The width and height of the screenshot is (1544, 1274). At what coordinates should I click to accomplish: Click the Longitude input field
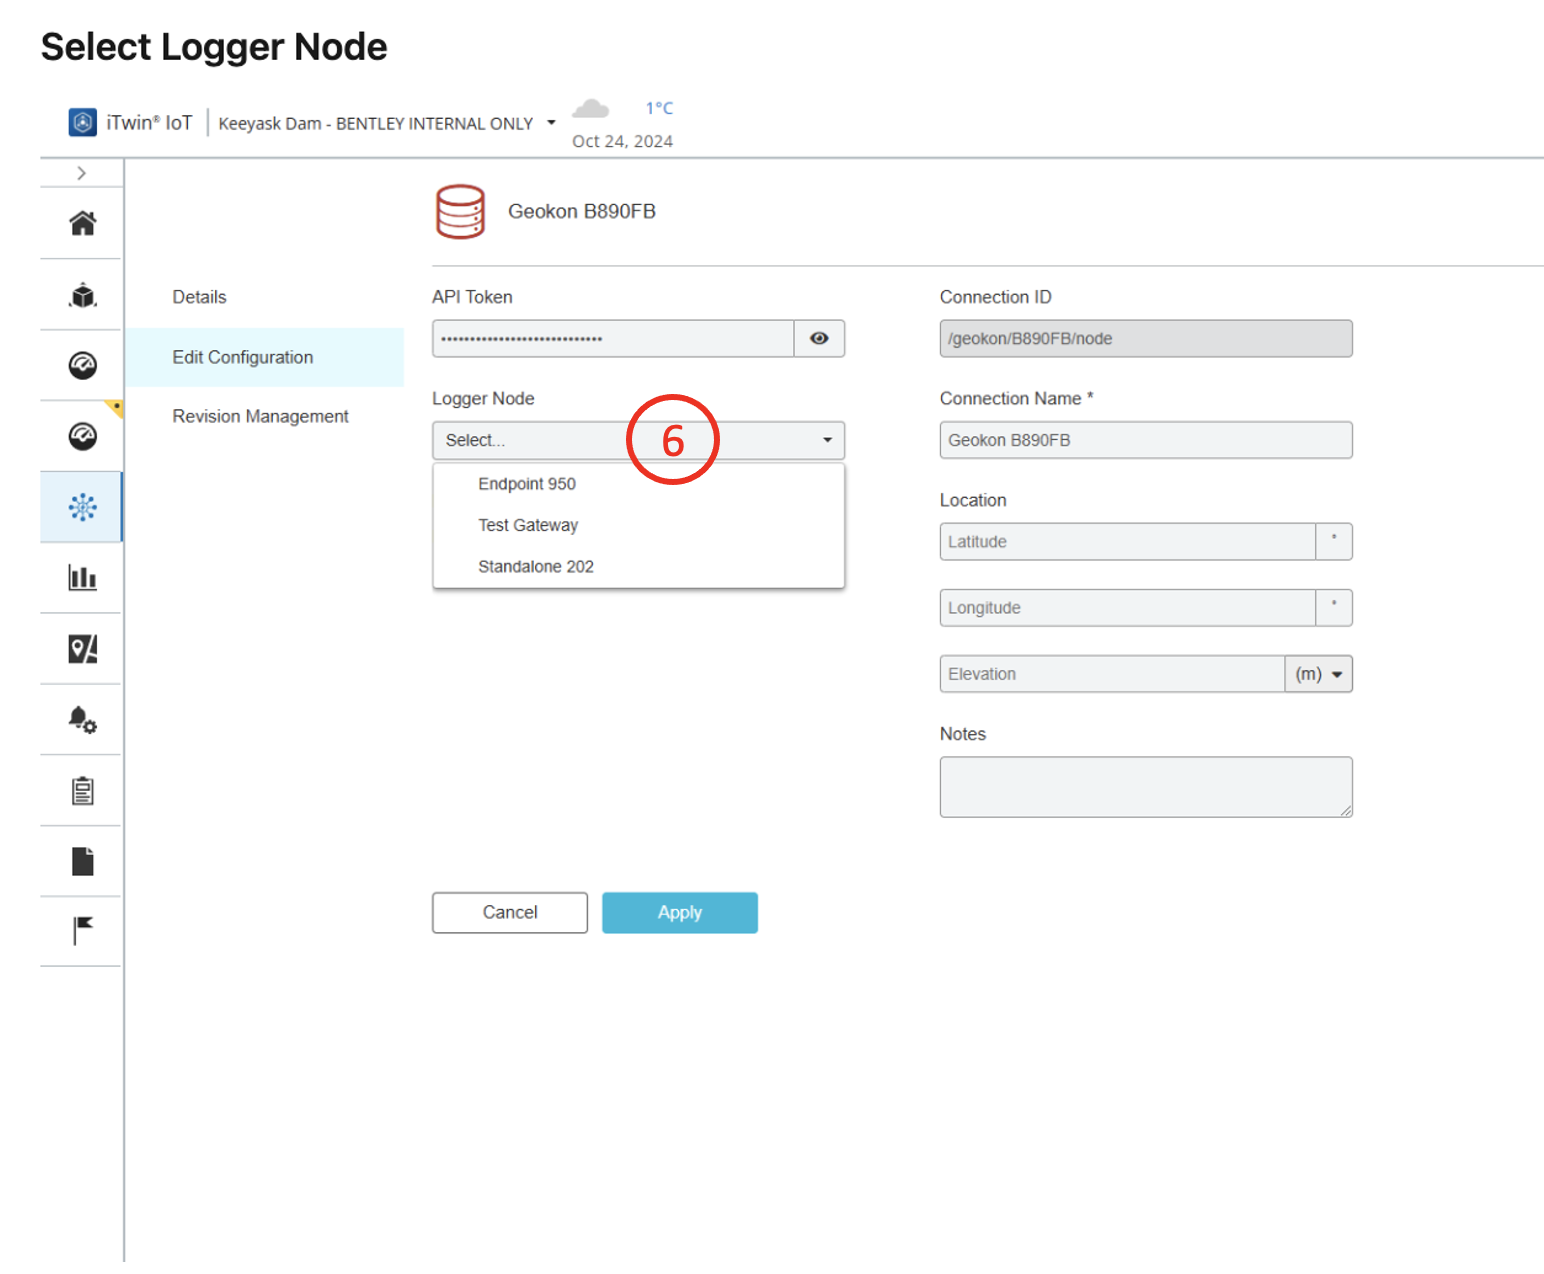[x=1128, y=608]
